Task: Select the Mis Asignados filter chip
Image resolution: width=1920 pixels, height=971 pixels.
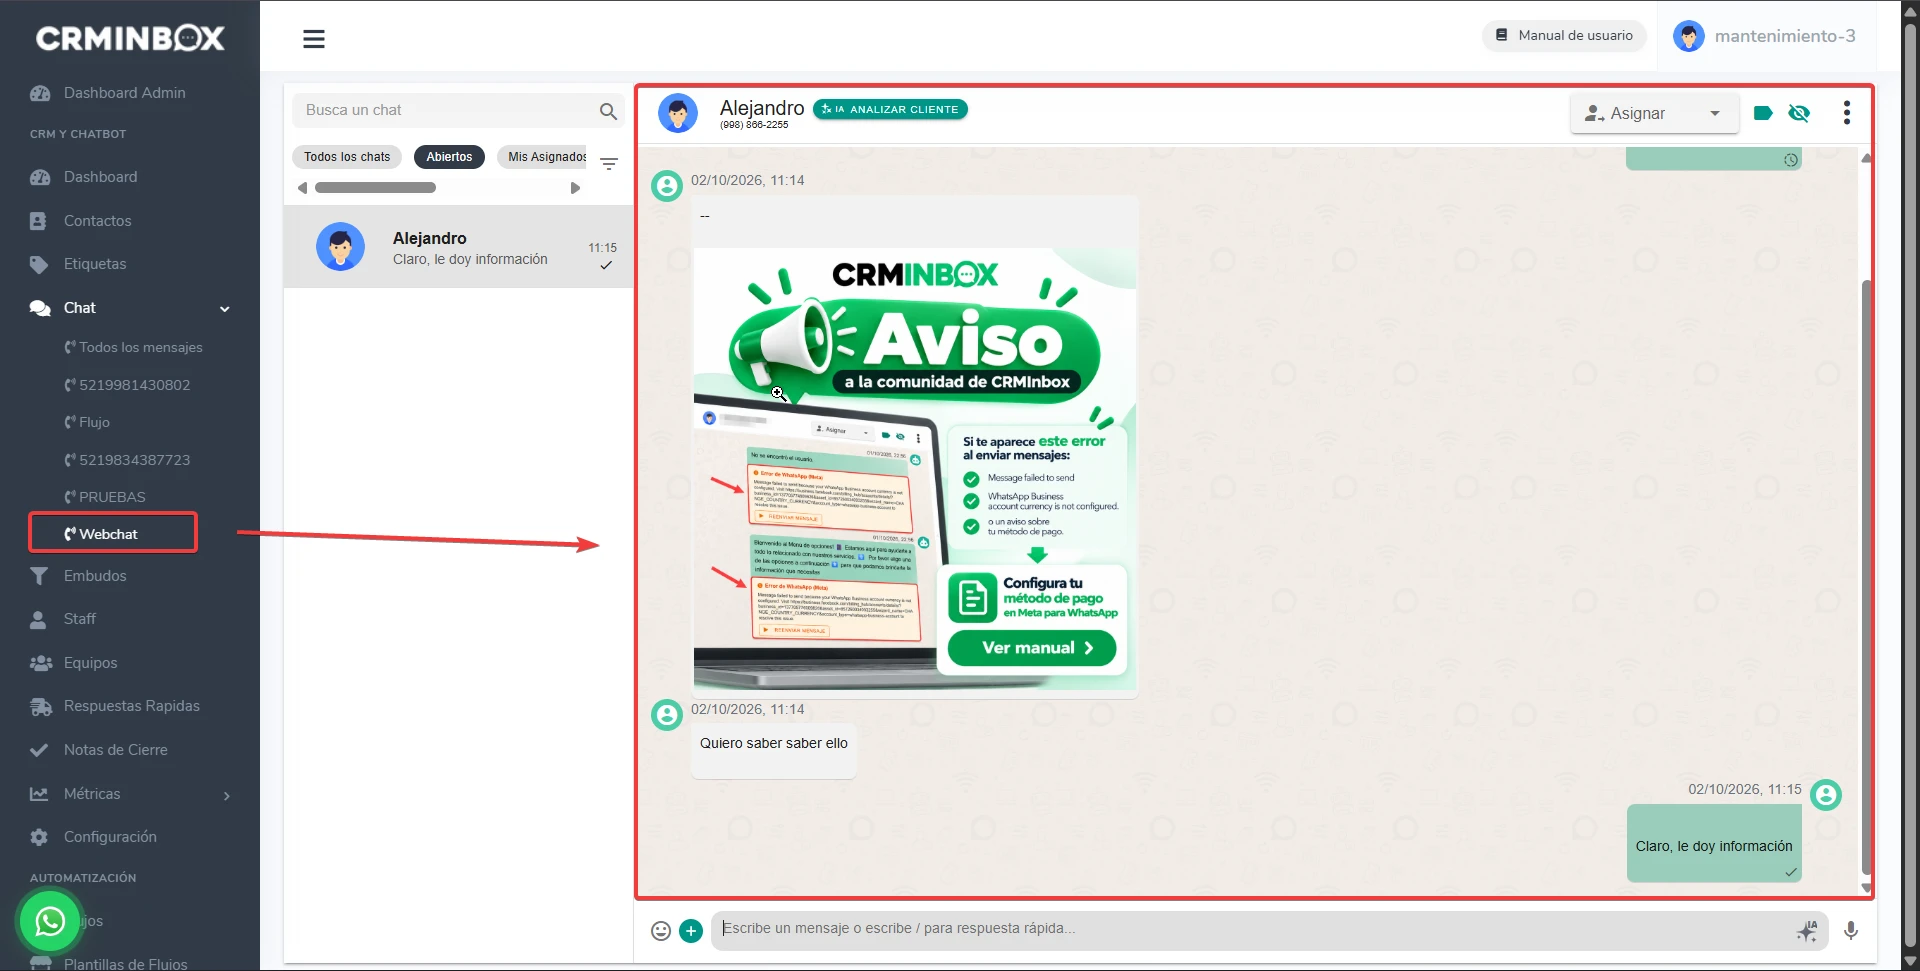Action: 544,157
